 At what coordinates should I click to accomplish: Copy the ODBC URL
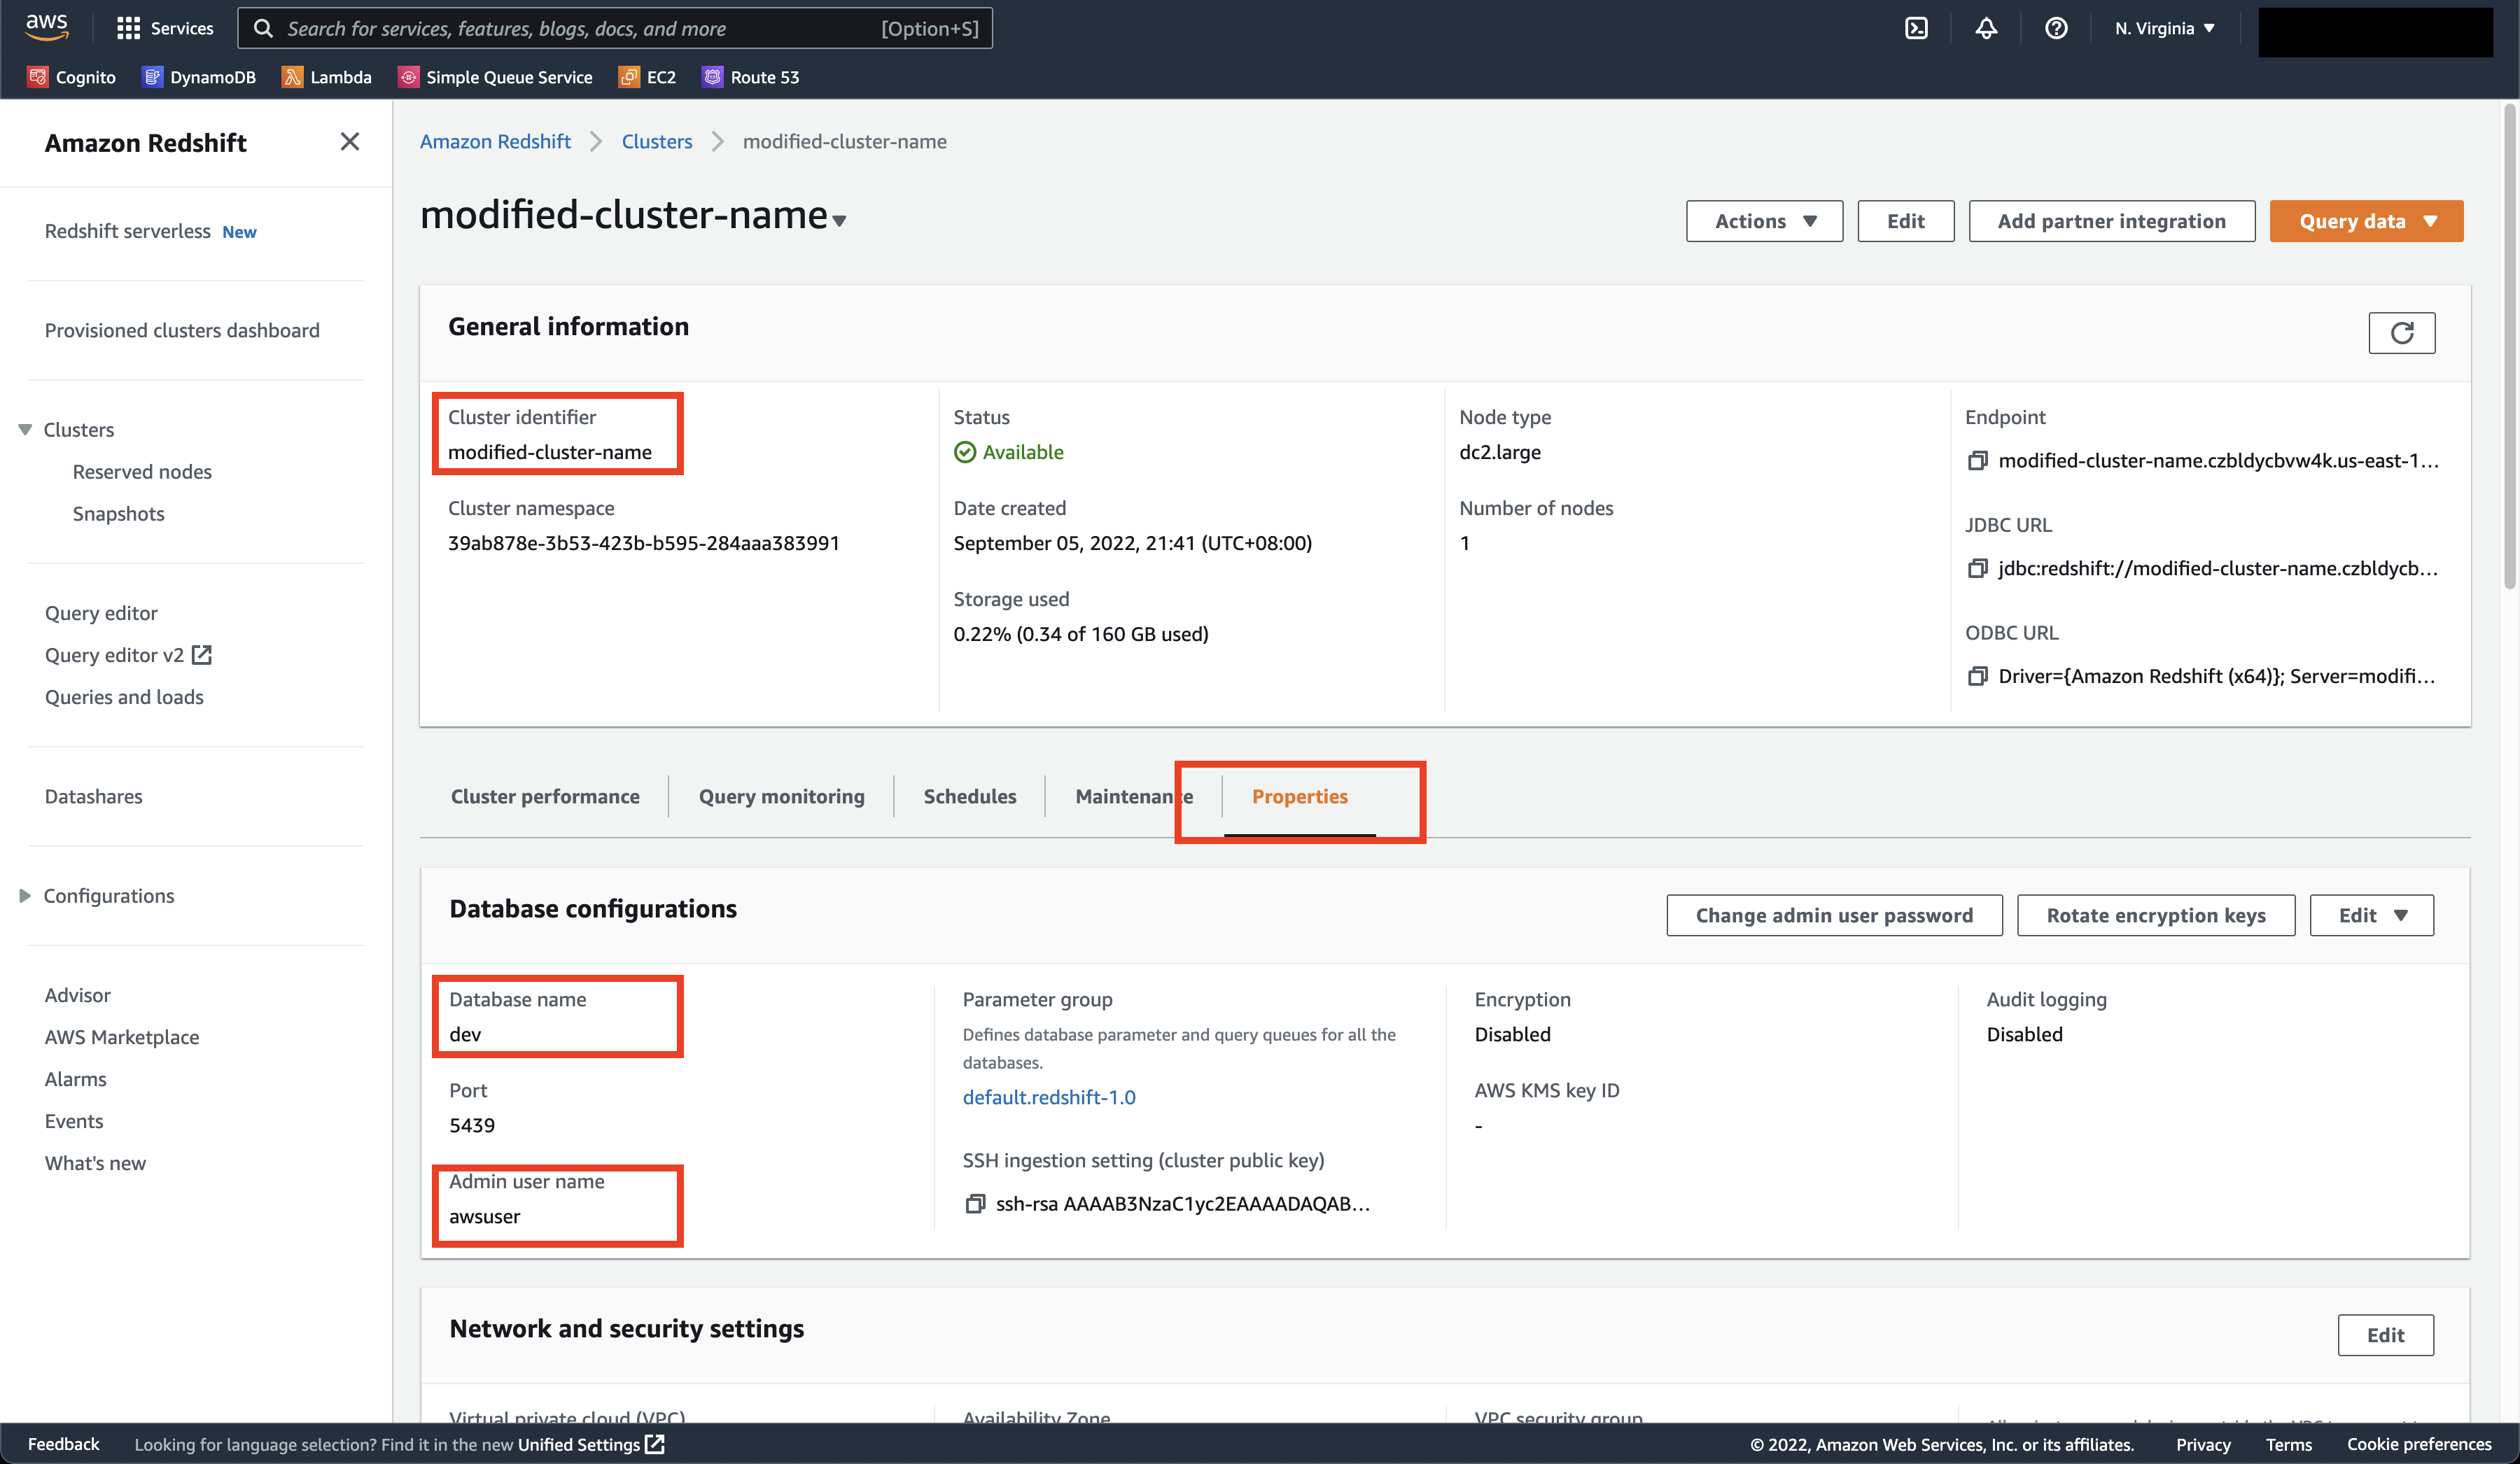pos(1977,676)
